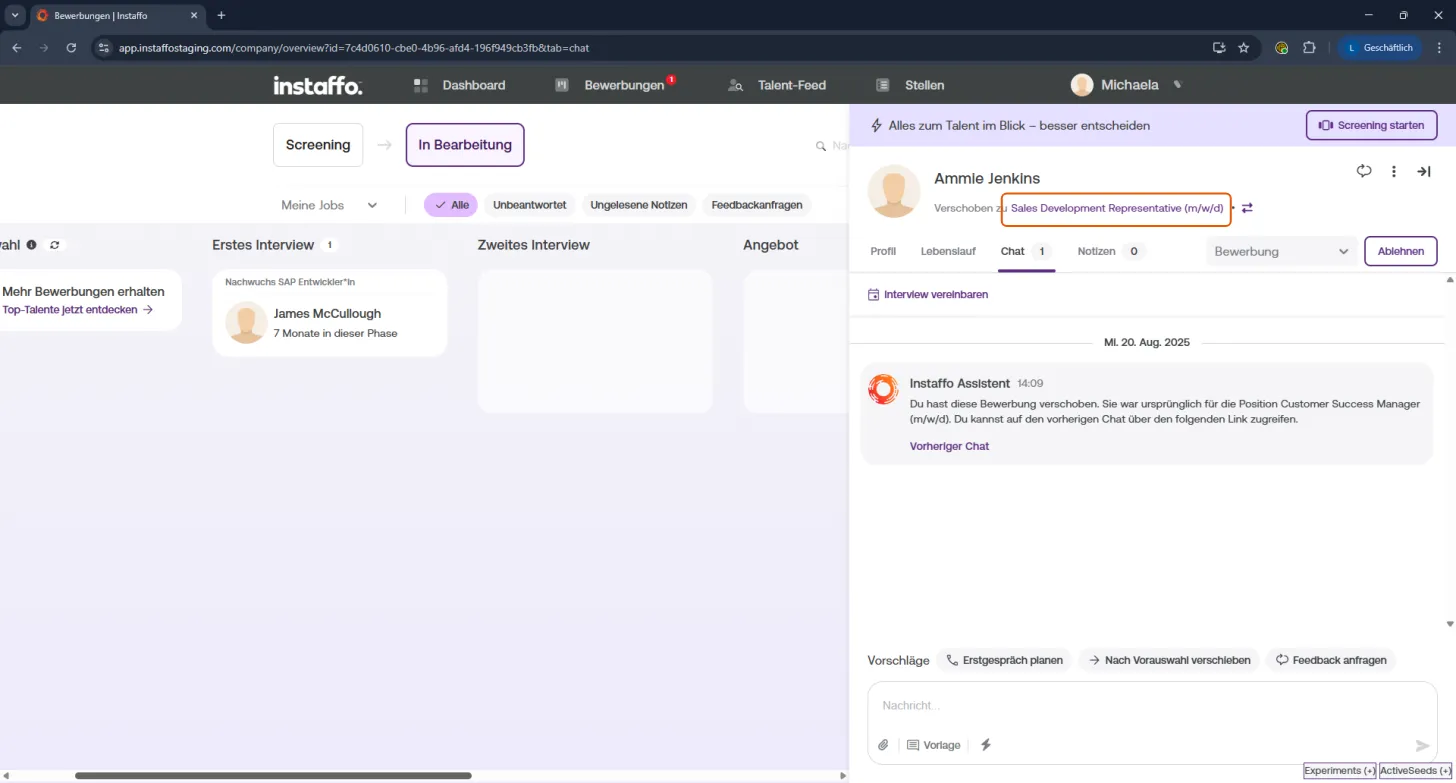
Task: Choose the Erstgespräch planen suggestion
Action: (1005, 660)
